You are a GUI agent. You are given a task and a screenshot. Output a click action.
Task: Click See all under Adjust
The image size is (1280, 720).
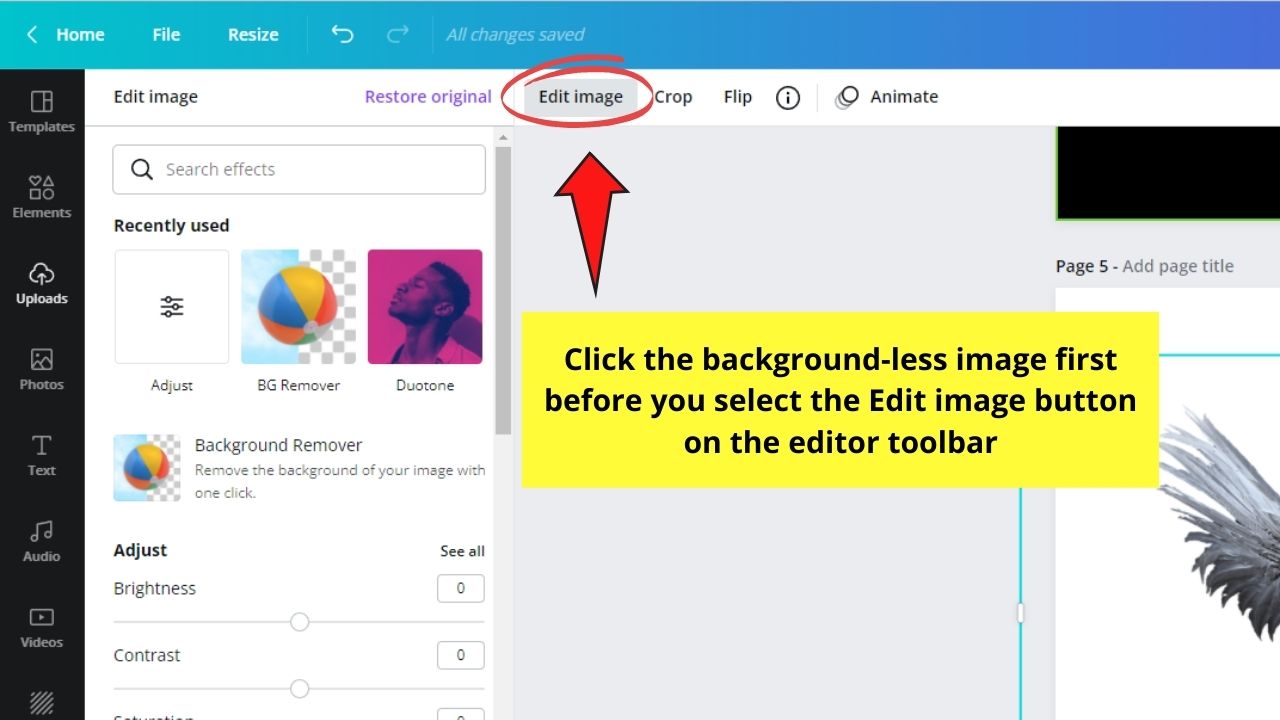pyautogui.click(x=462, y=550)
